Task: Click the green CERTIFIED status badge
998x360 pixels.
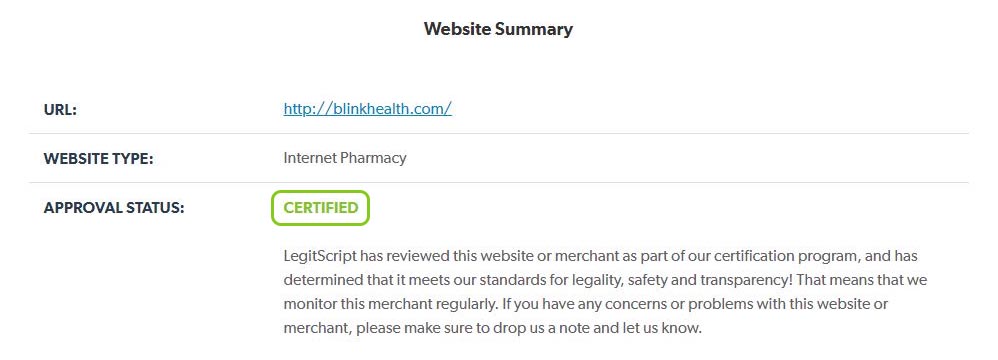Action: tap(321, 208)
